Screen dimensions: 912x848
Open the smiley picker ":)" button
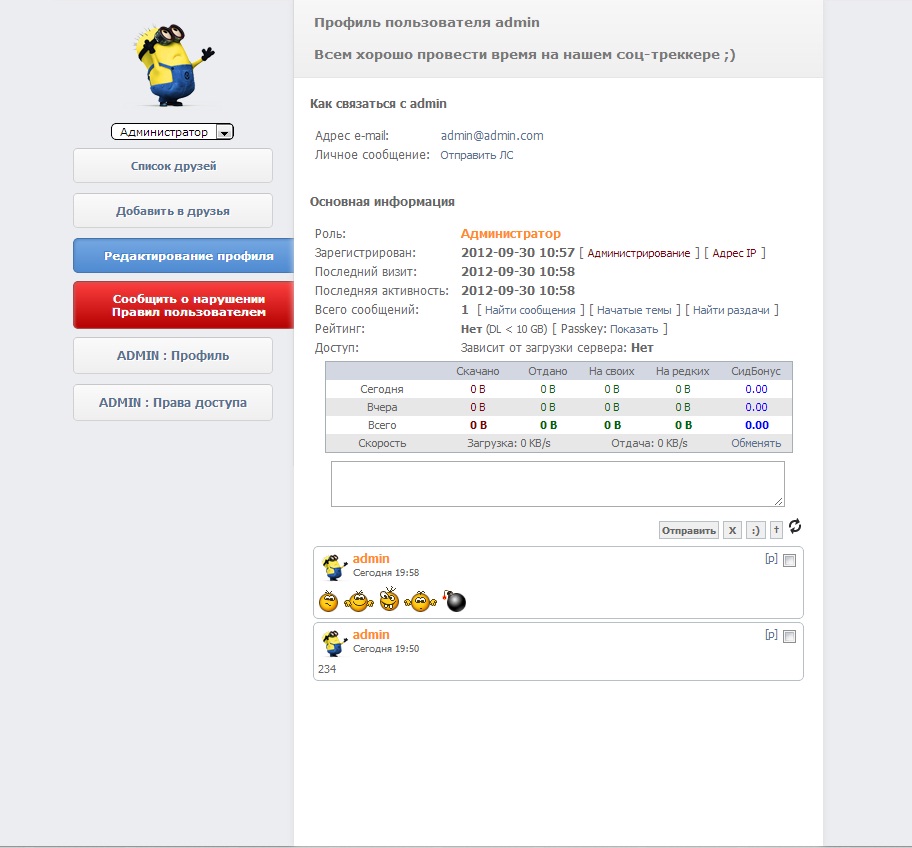[755, 531]
